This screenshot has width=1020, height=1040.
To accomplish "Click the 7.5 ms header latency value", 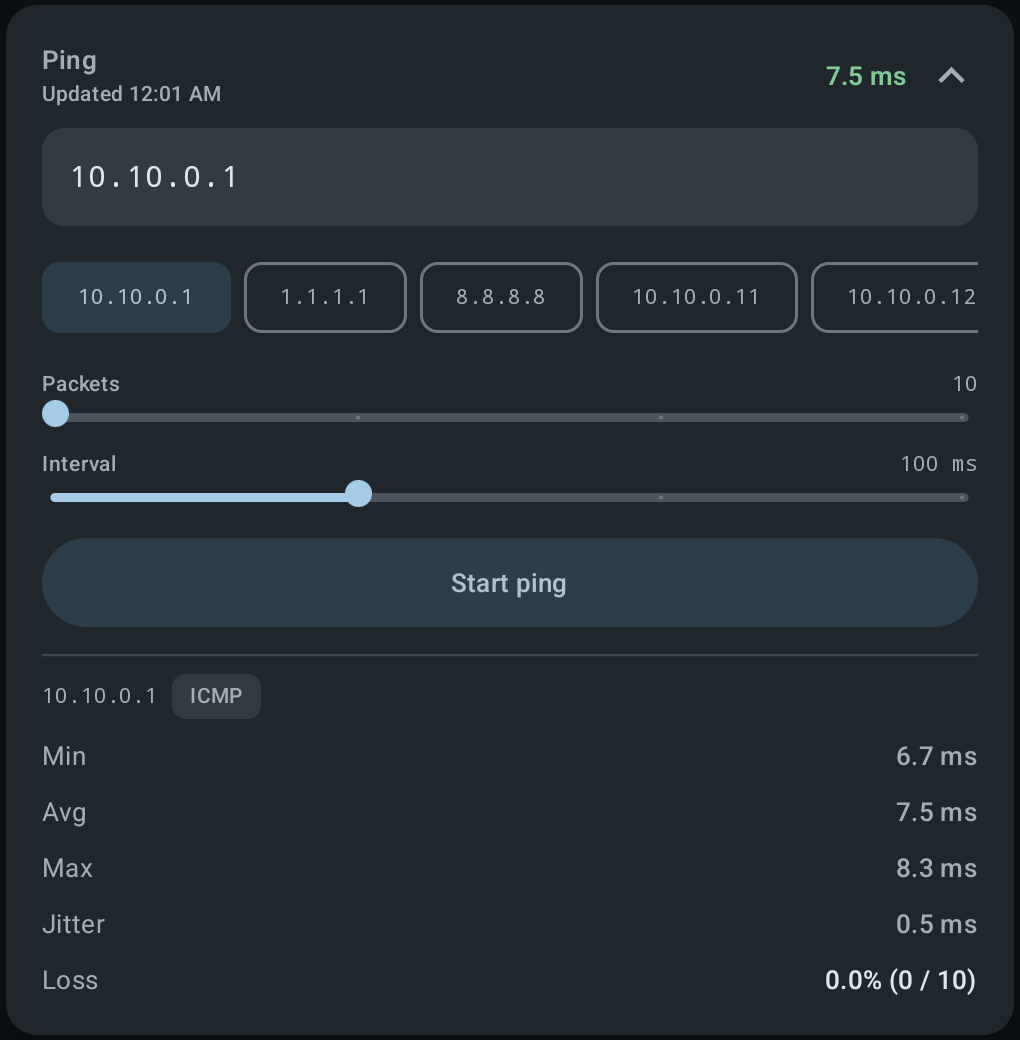I will 865,76.
